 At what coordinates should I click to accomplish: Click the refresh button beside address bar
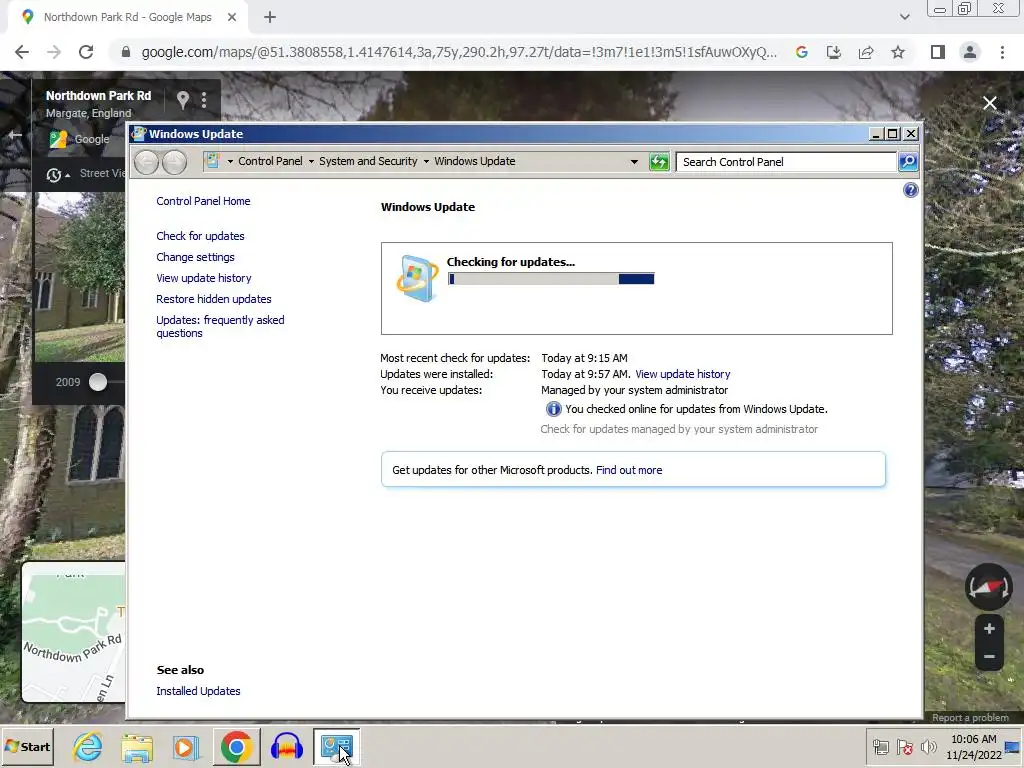659,162
